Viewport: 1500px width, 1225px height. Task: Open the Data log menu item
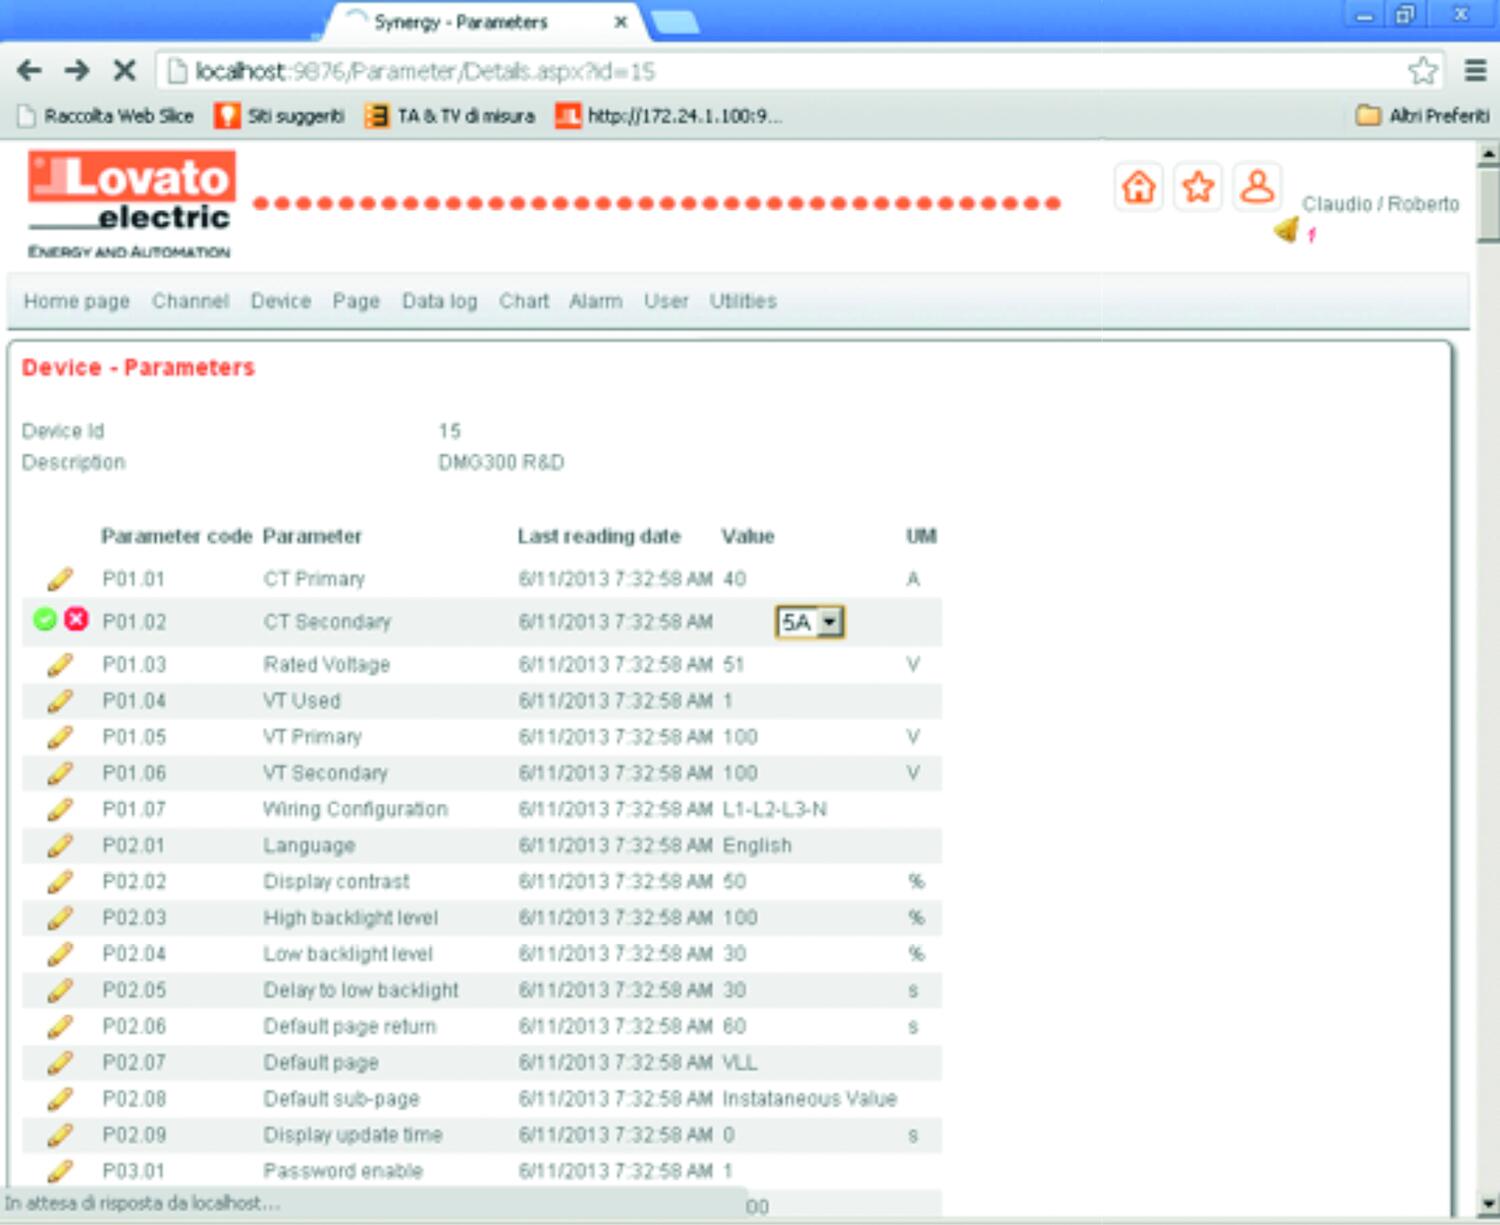coord(438,301)
